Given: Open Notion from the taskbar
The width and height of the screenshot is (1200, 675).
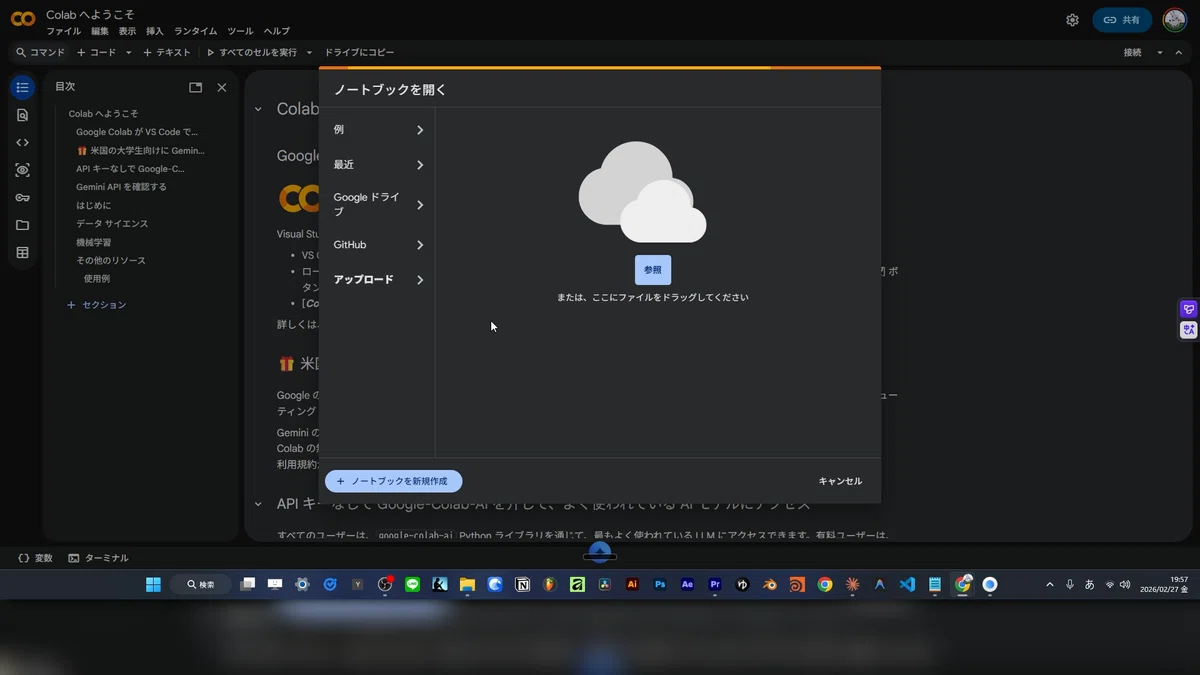Looking at the screenshot, I should click(x=522, y=585).
